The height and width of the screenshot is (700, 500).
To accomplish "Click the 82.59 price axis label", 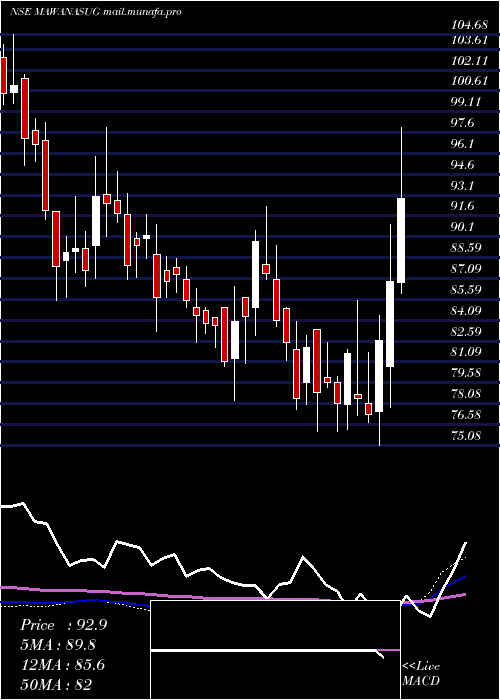I will [467, 331].
